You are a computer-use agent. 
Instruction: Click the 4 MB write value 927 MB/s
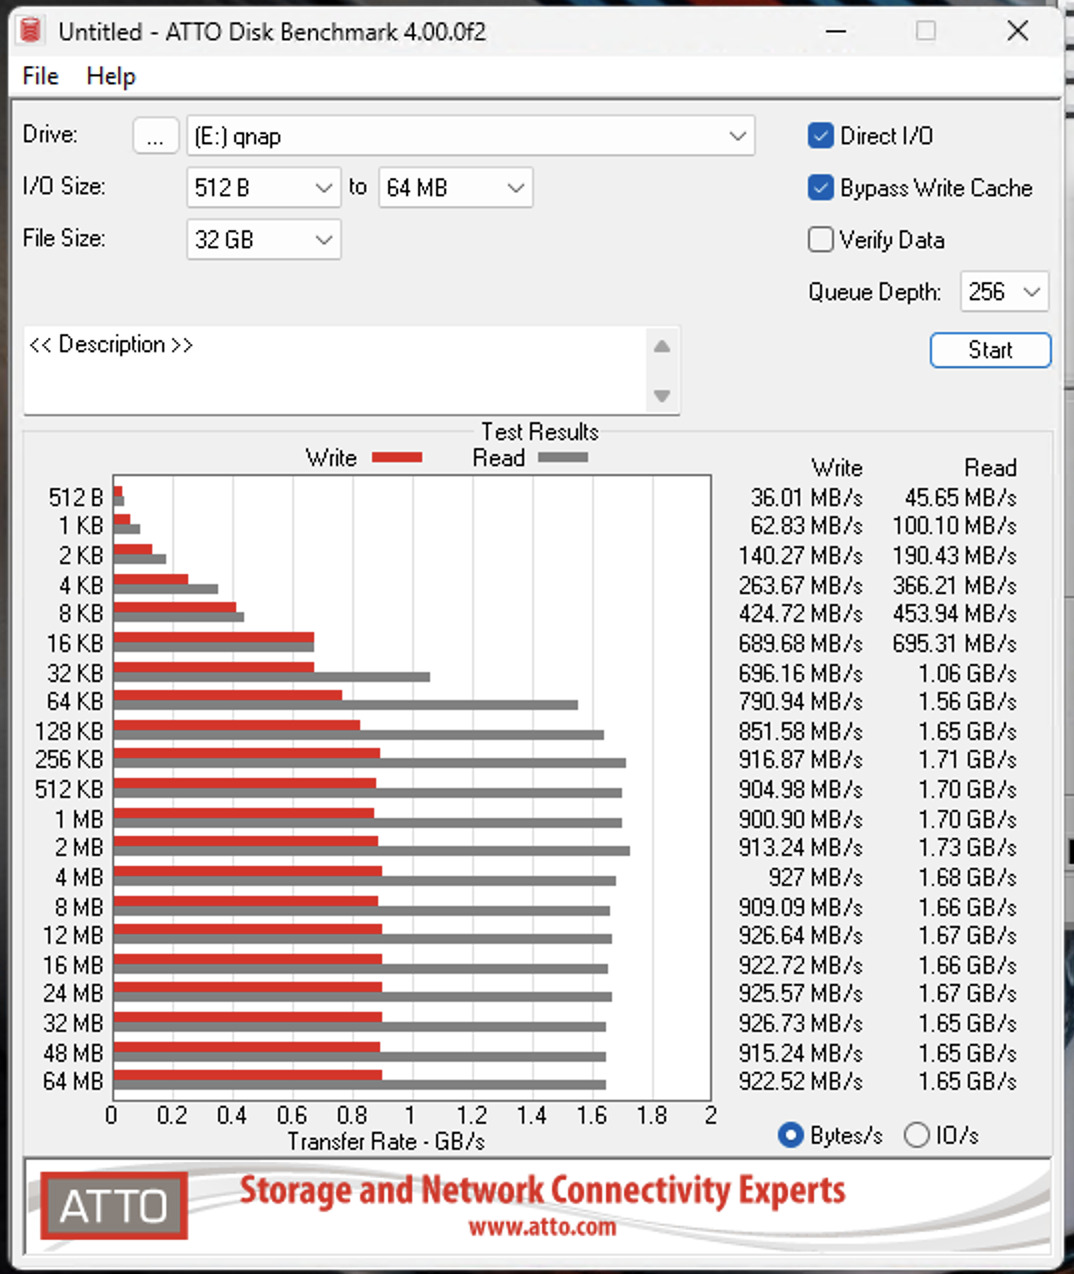click(x=815, y=877)
